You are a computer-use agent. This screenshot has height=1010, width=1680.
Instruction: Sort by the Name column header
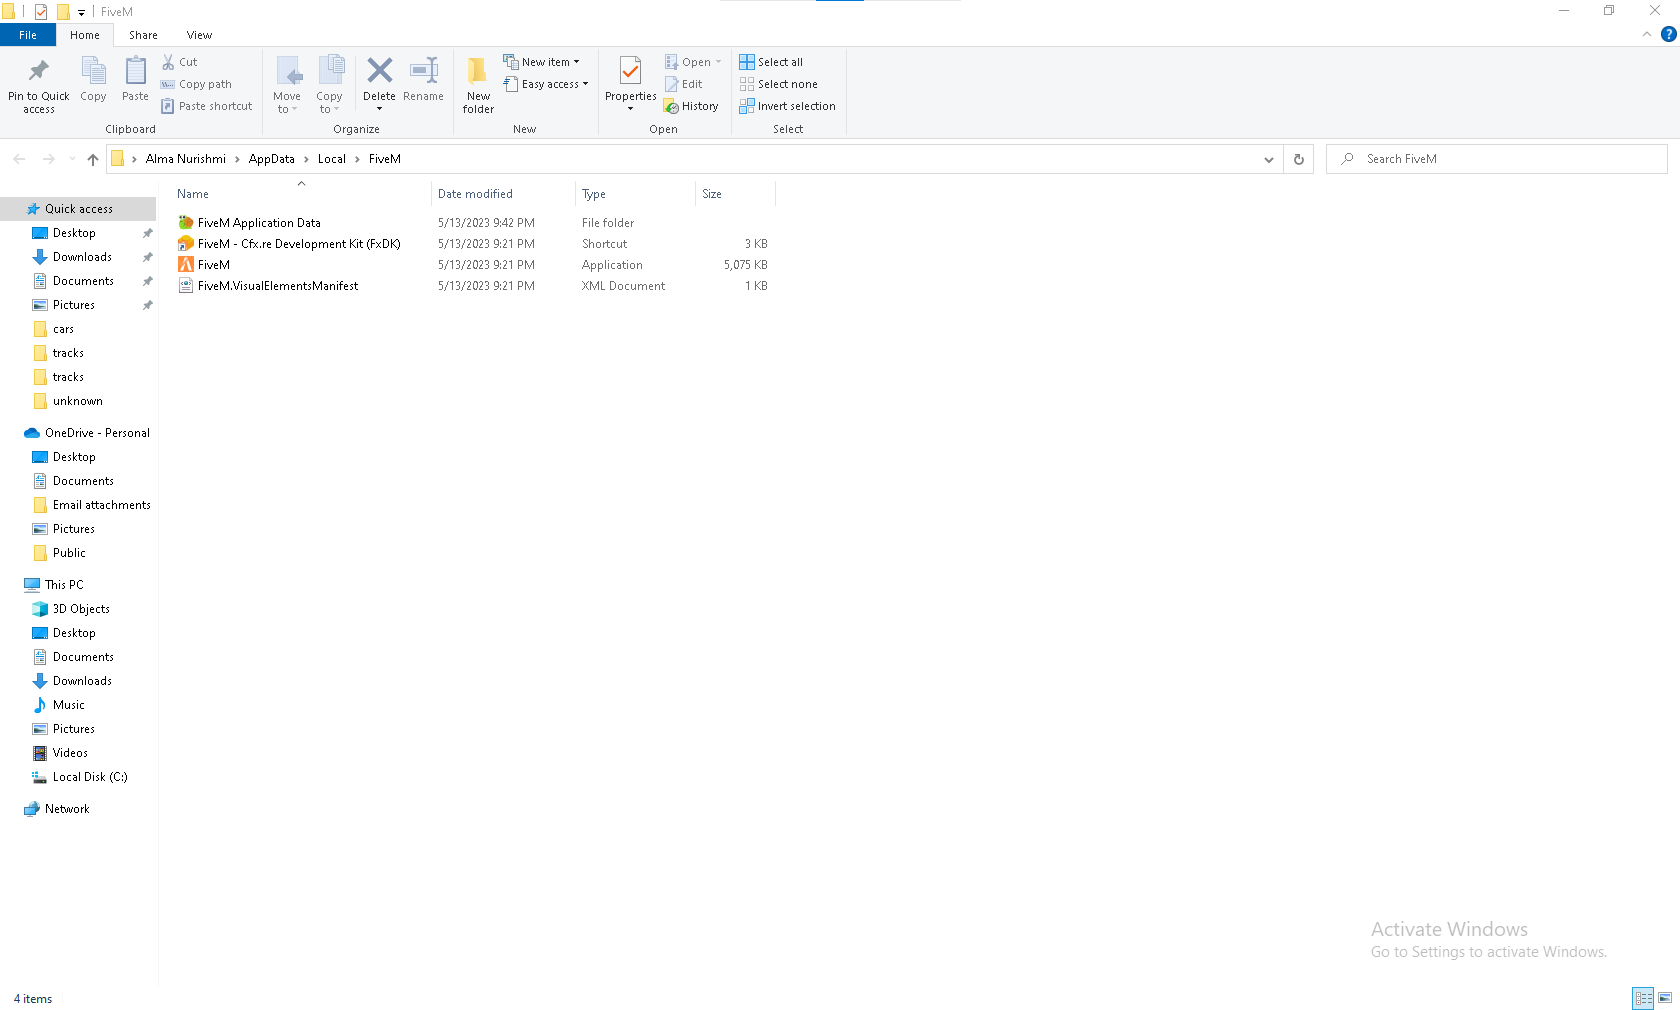(x=301, y=194)
